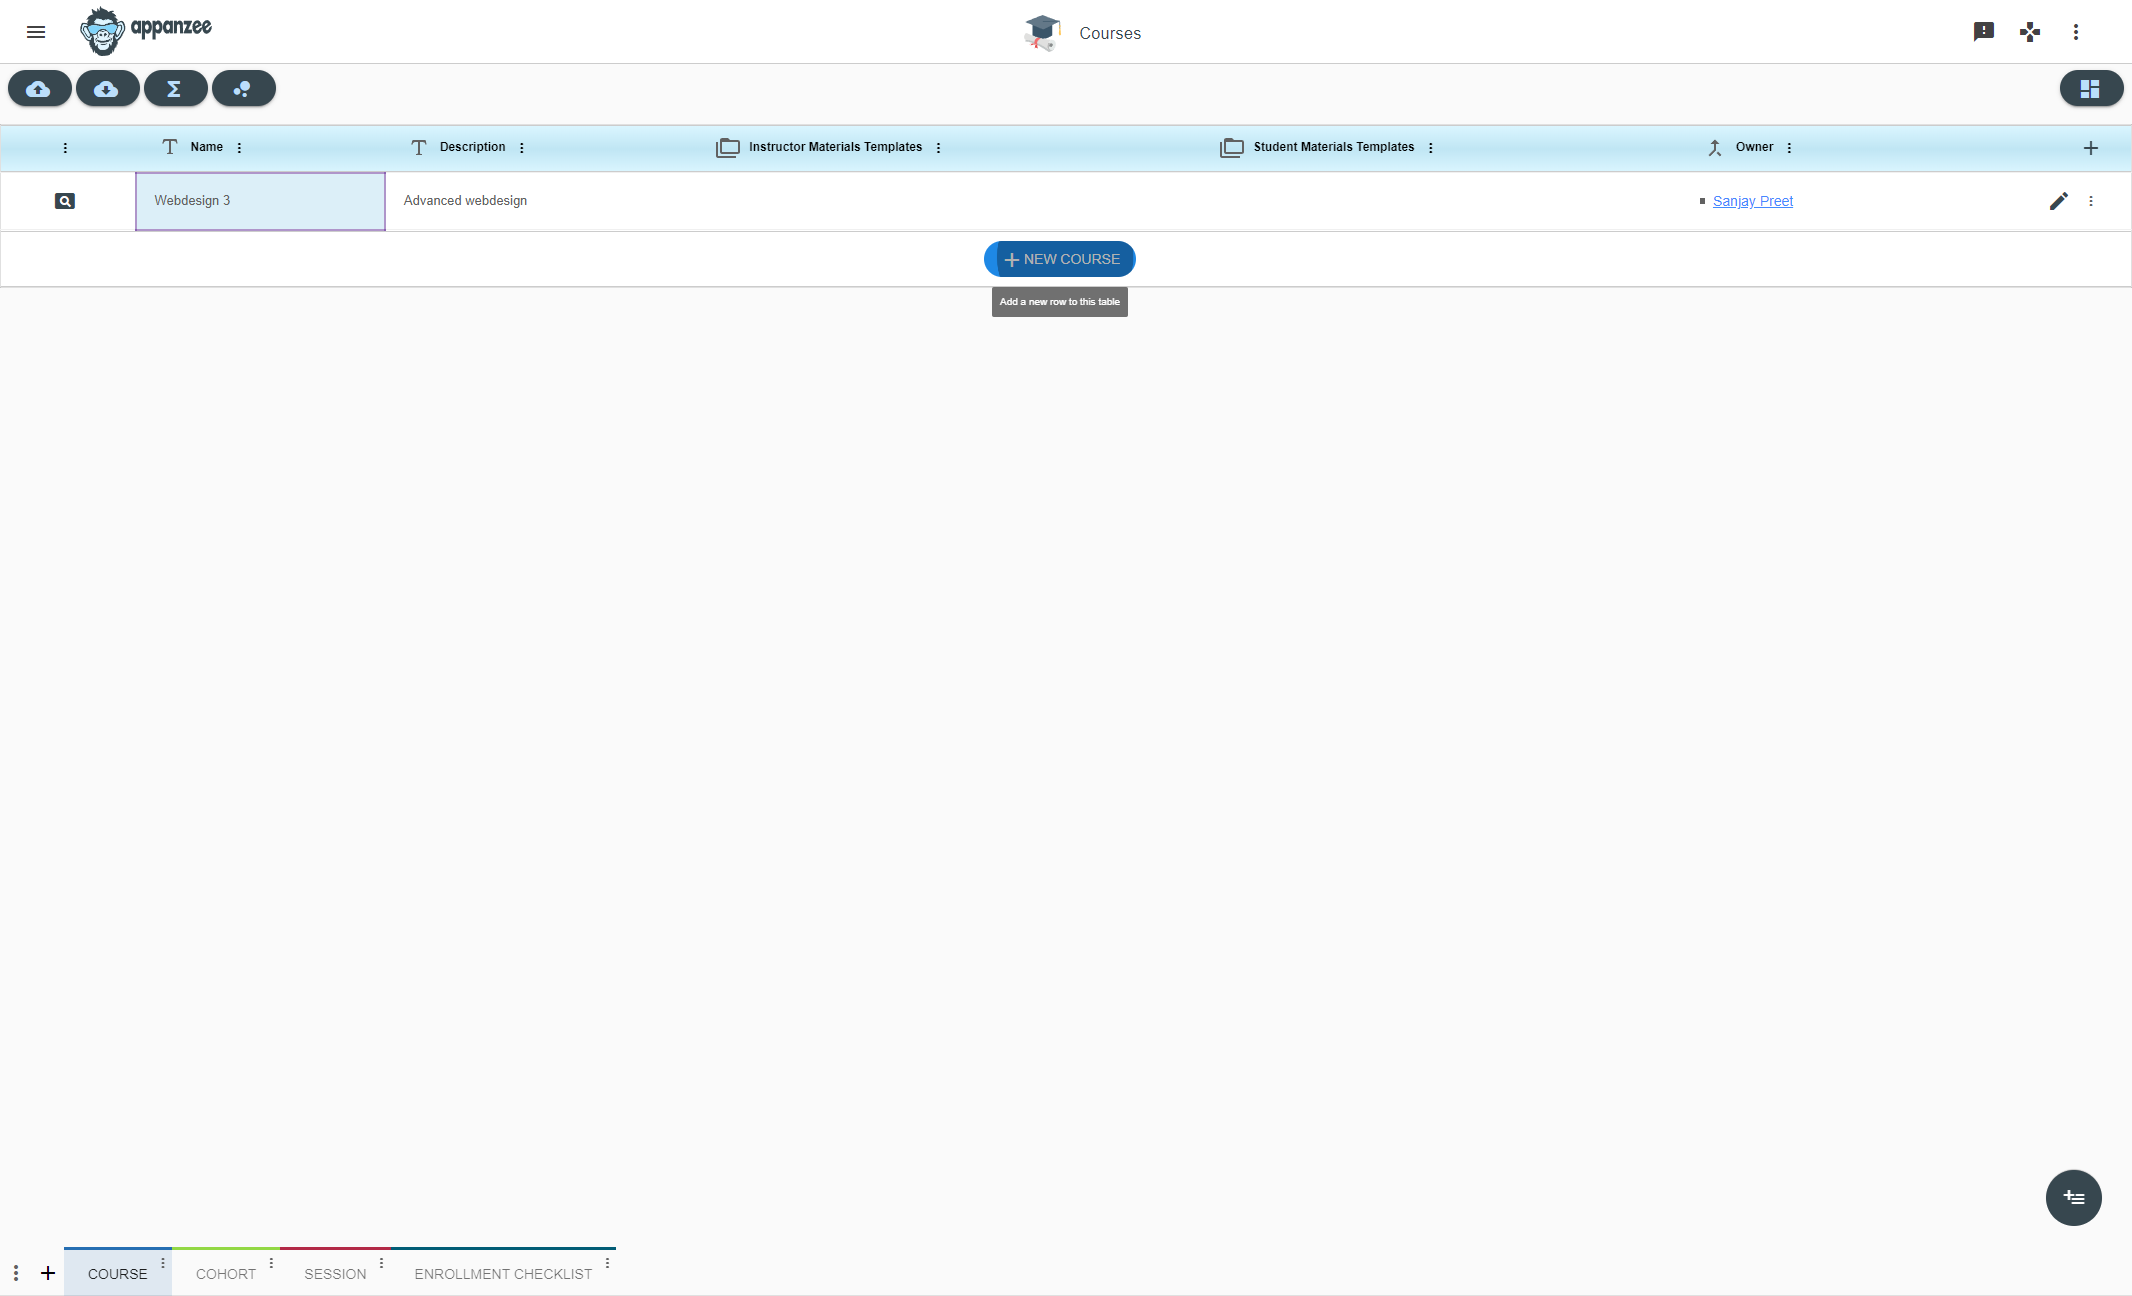Open the COURSE tab options menu

coord(164,1263)
